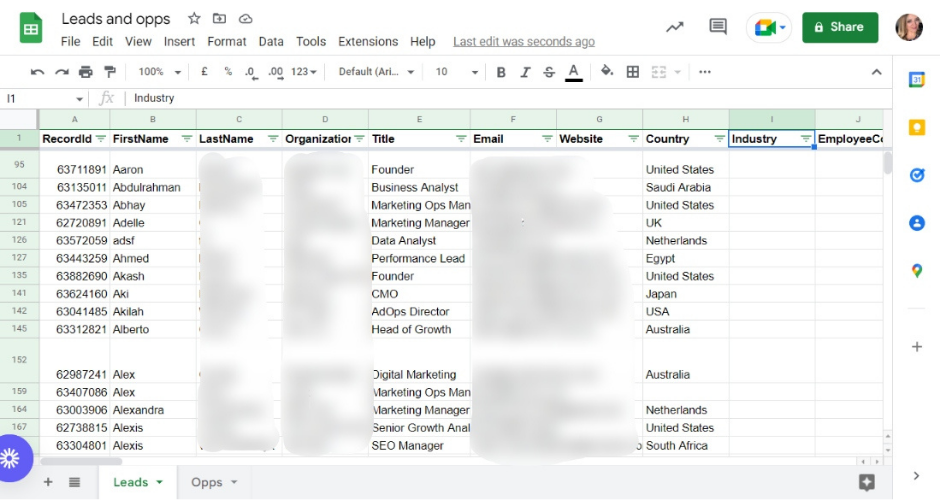Click the Name box showing I1
The height and width of the screenshot is (500, 940).
point(40,98)
